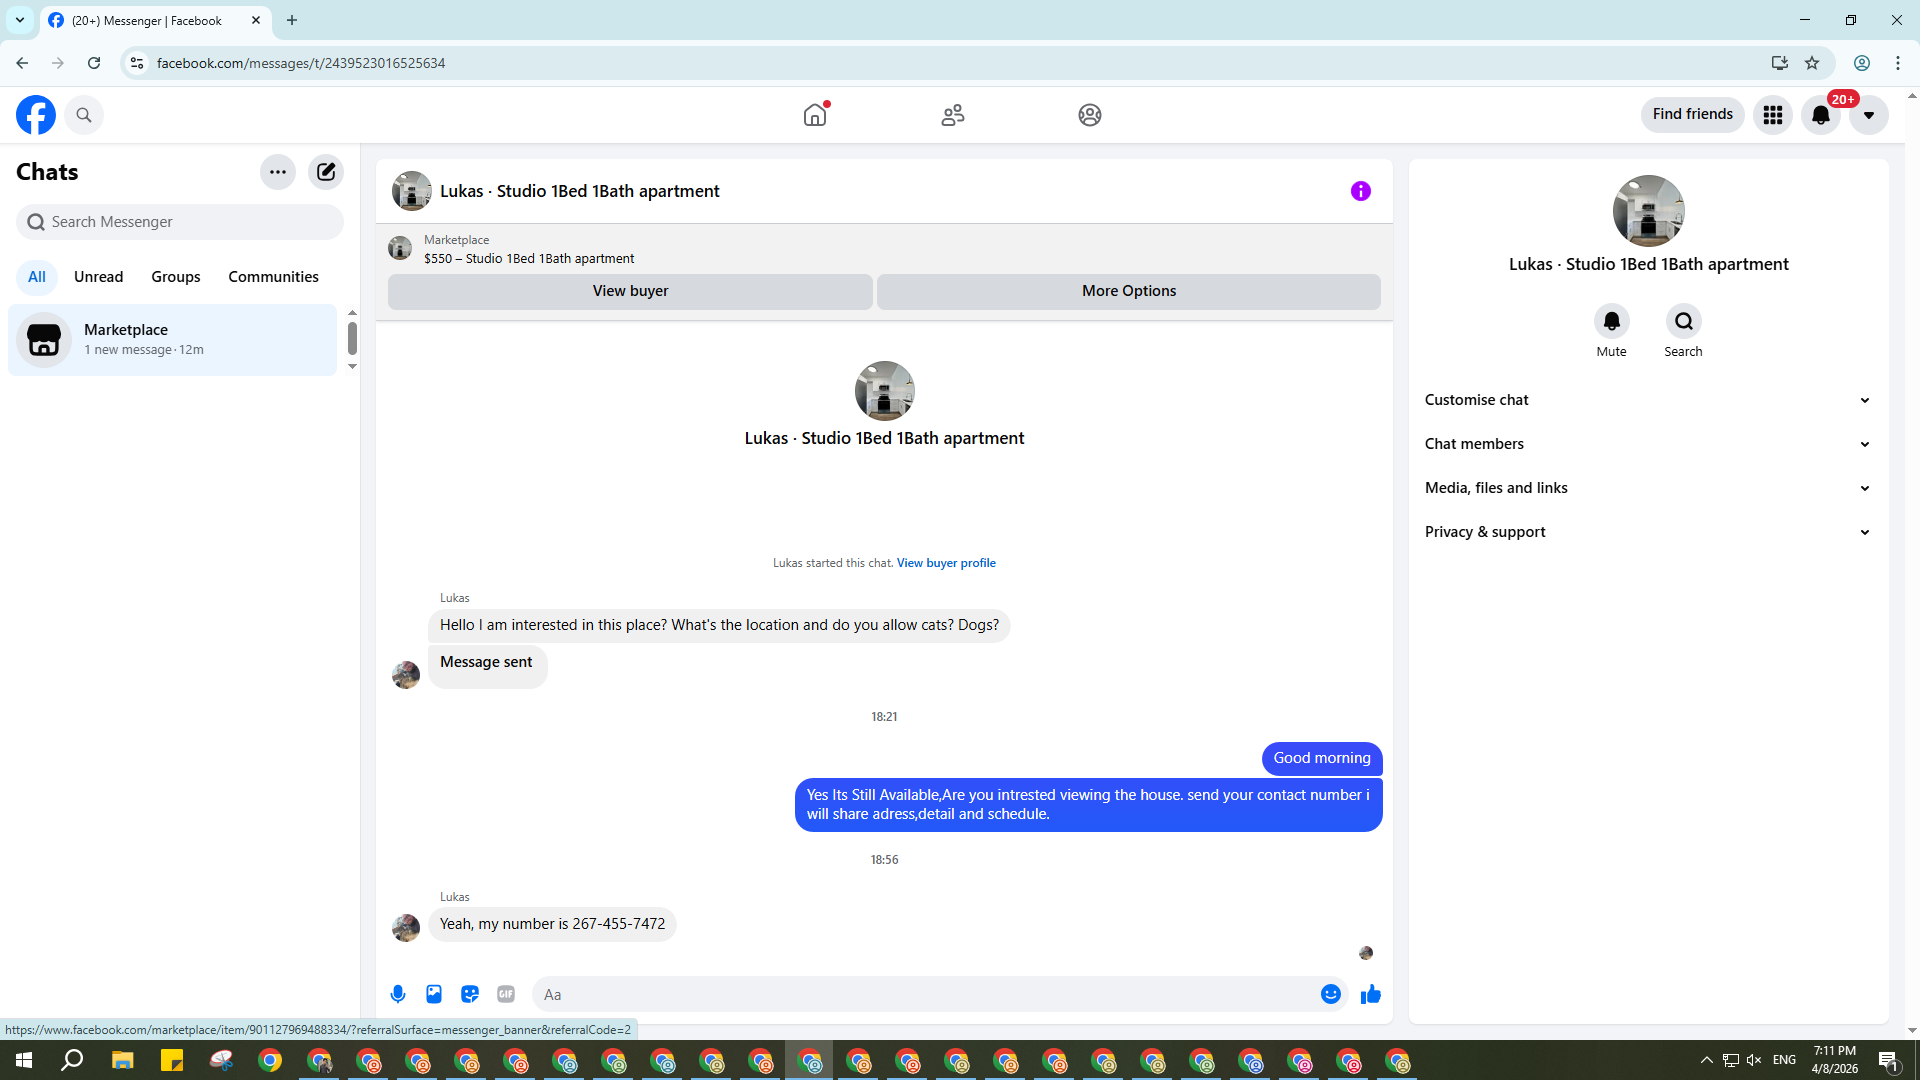Switch to the Unread chats tab
Screen dimensions: 1920x1080
(x=98, y=277)
